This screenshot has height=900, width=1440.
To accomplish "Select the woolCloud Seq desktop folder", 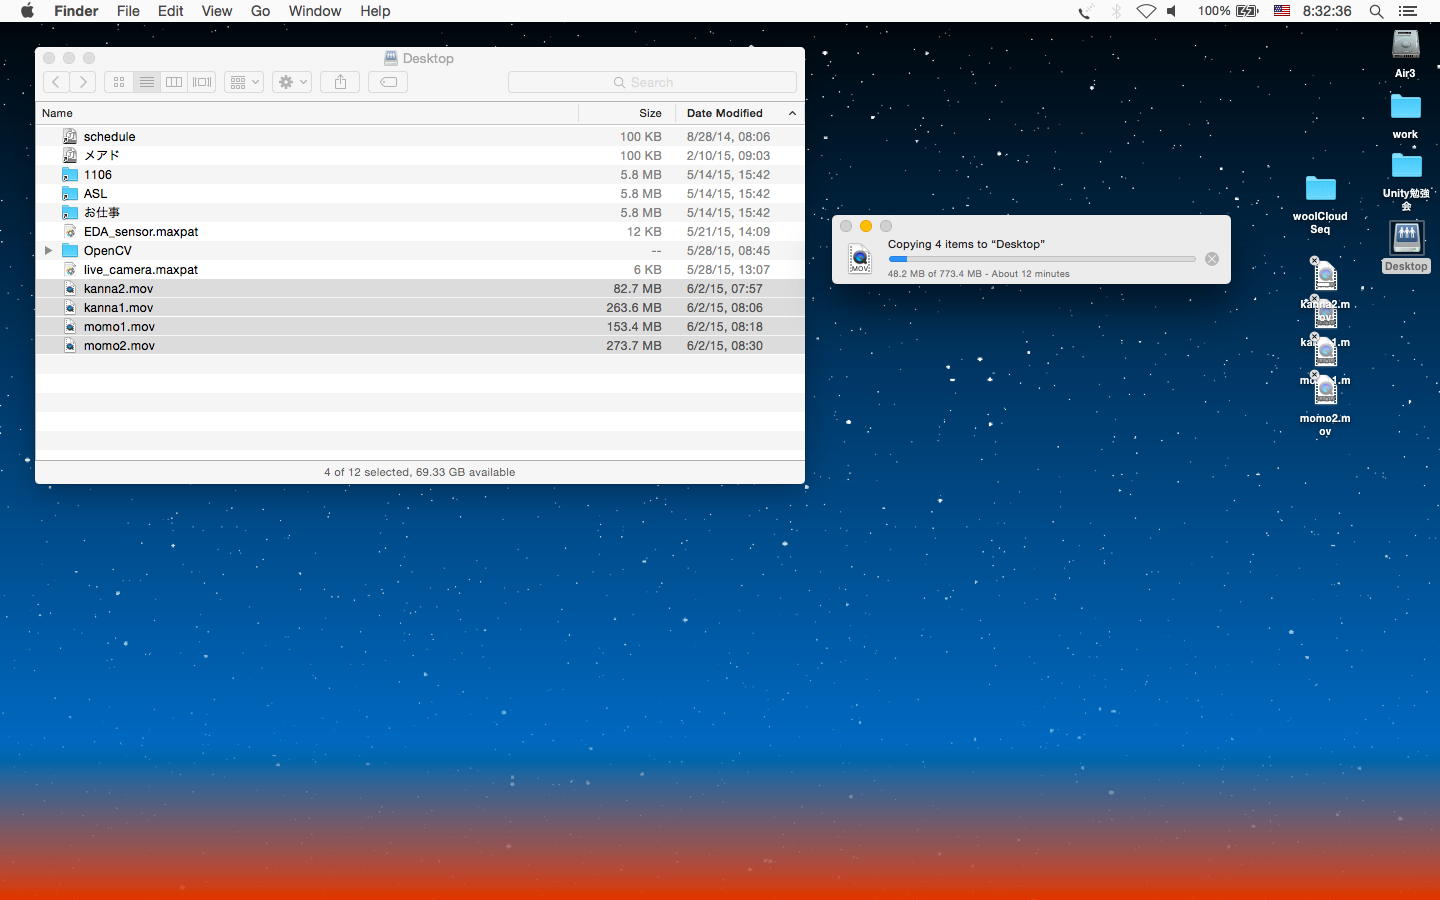I will pos(1320,190).
